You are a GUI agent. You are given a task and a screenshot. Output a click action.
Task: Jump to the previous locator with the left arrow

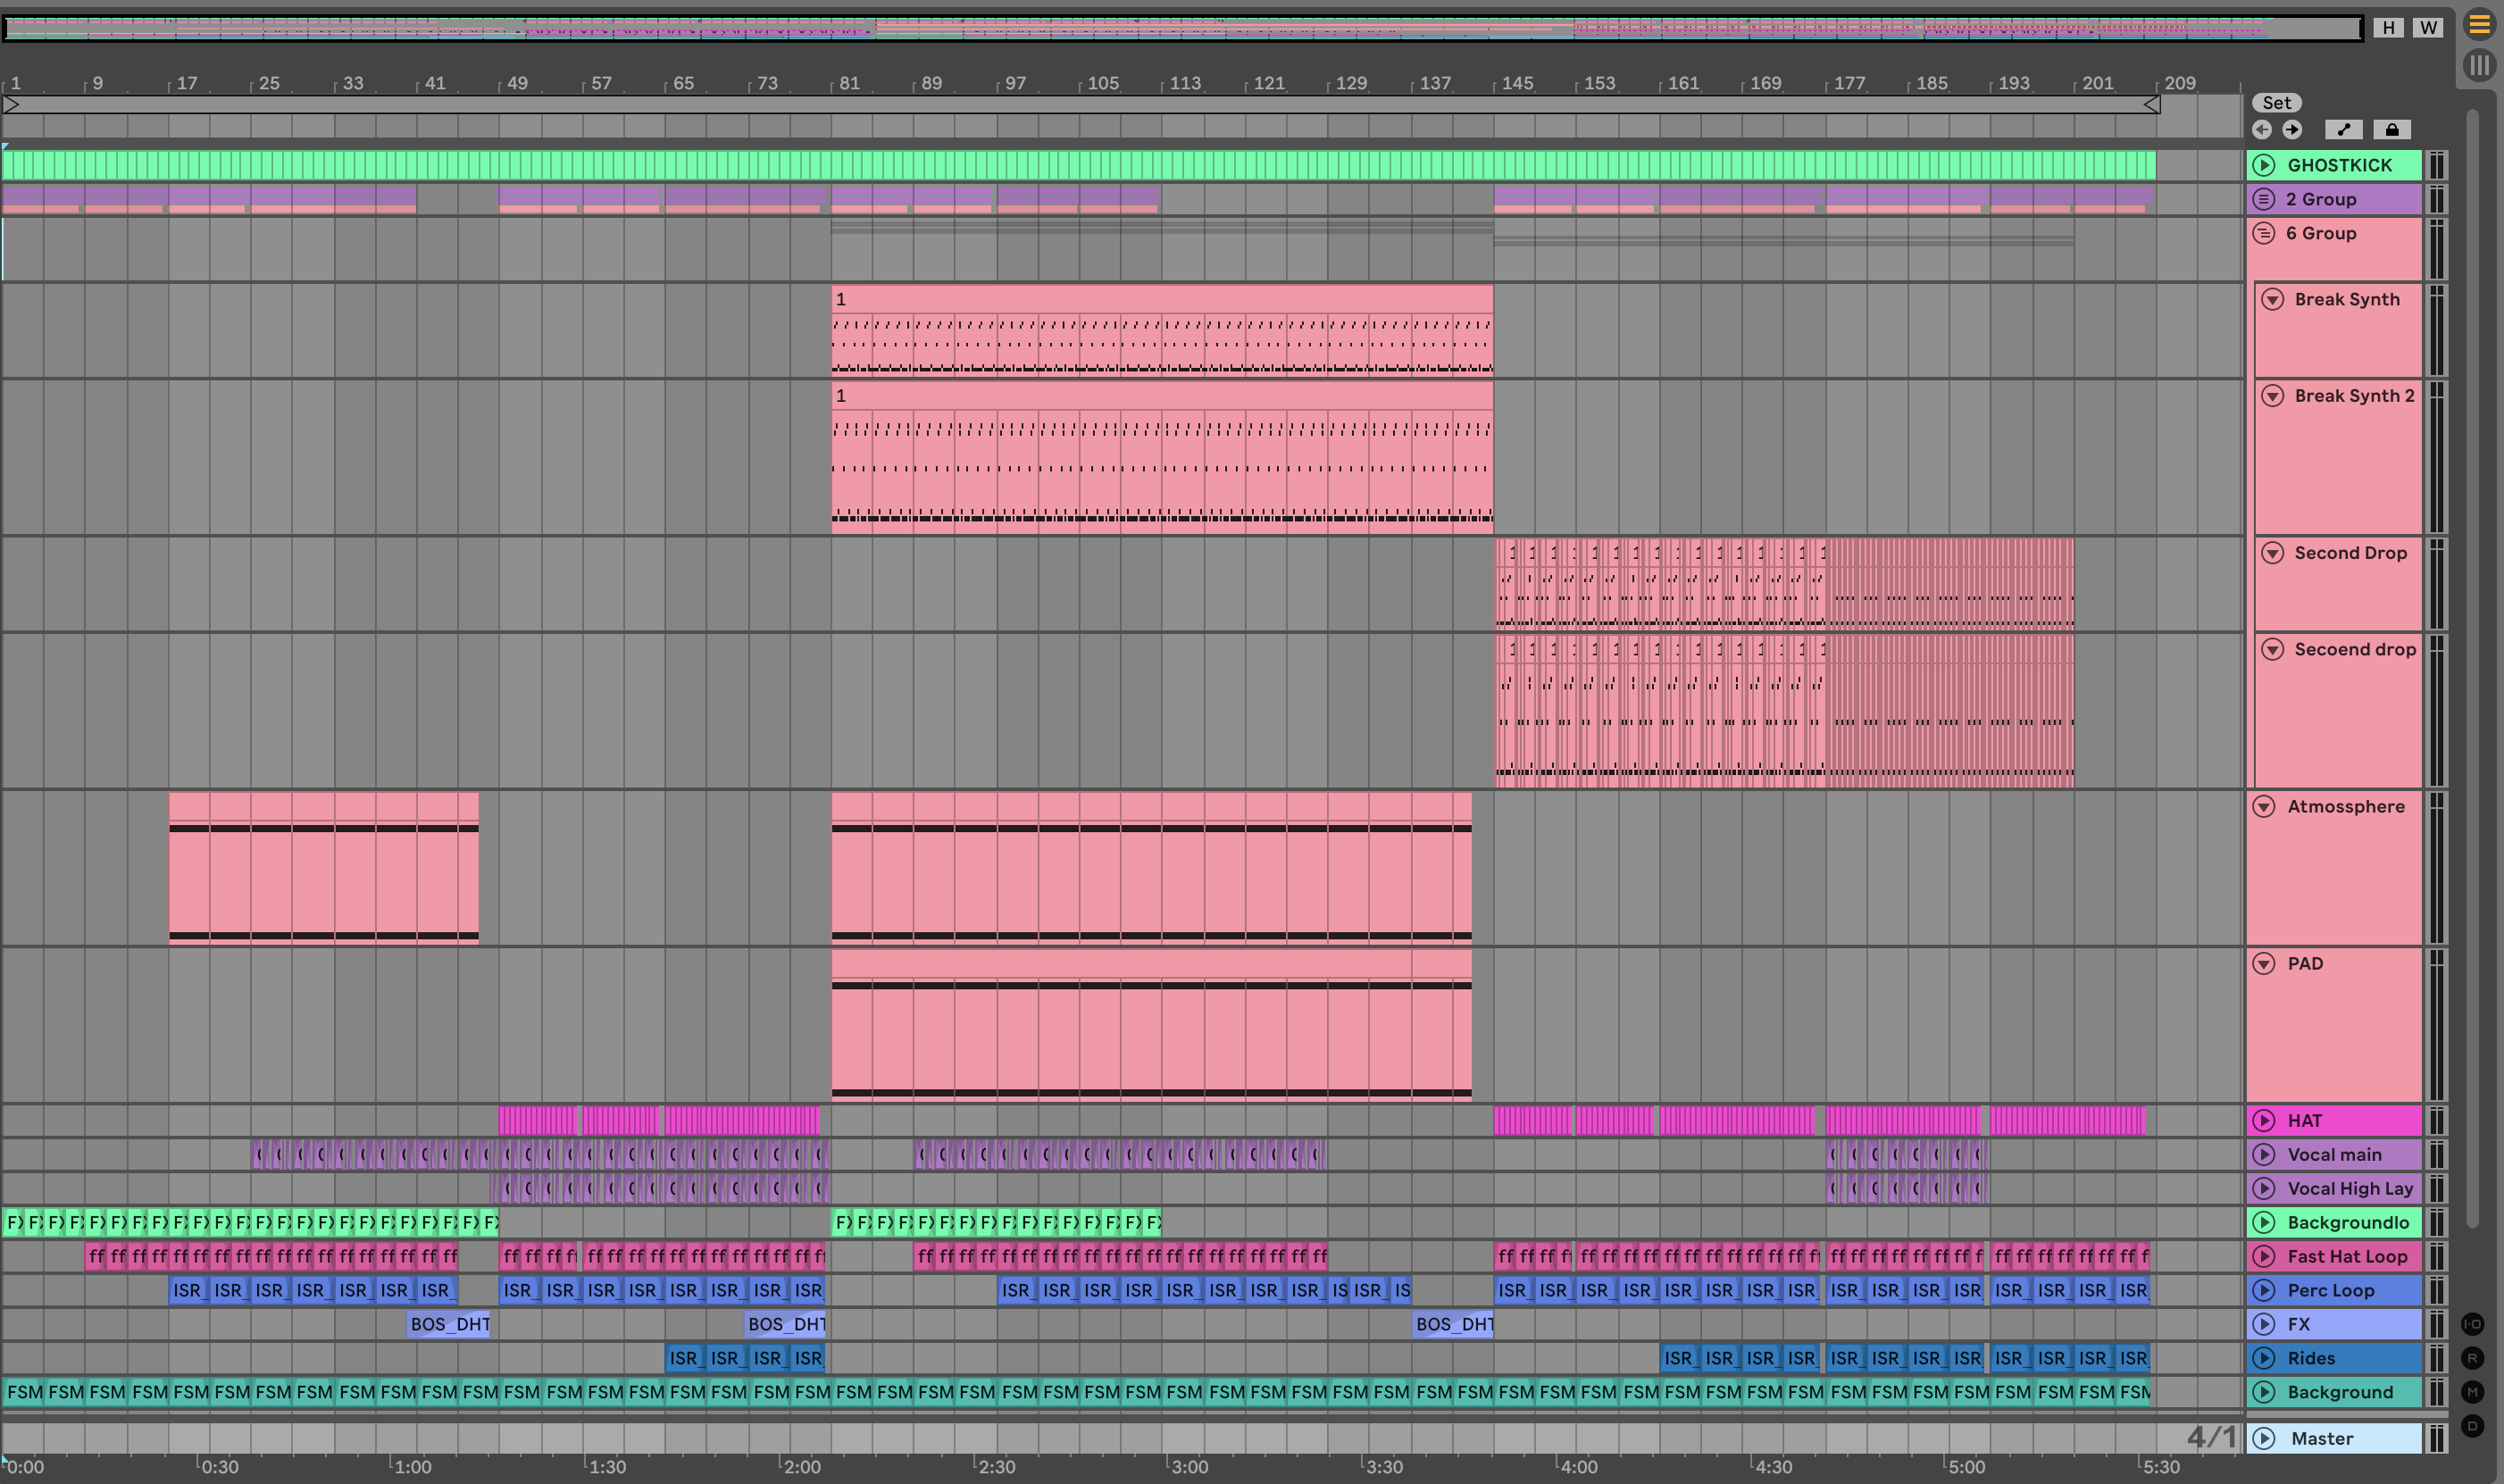coord(2262,130)
